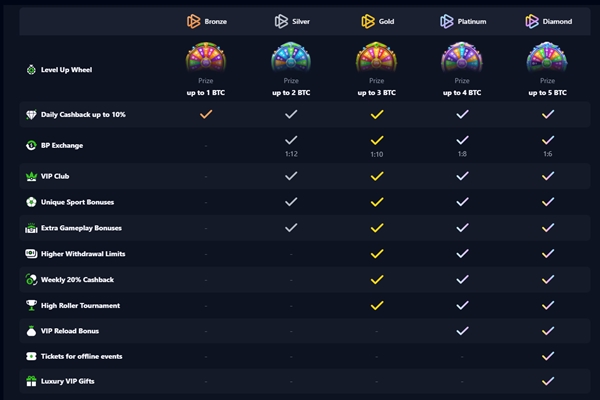Click the '1:10' exchange rate value
The width and height of the screenshot is (600, 400).
377,154
